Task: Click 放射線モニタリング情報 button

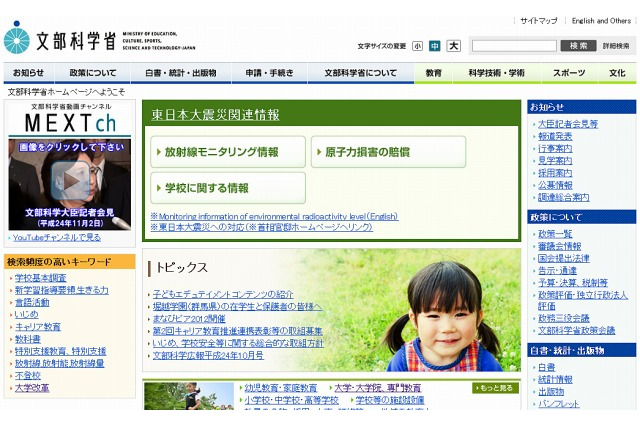Action: [228, 152]
